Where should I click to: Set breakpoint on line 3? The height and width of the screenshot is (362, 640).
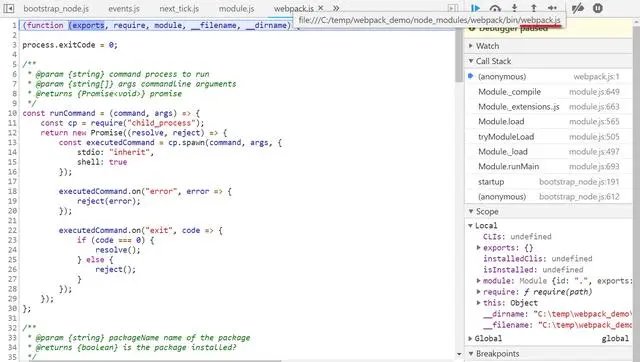click(14, 45)
